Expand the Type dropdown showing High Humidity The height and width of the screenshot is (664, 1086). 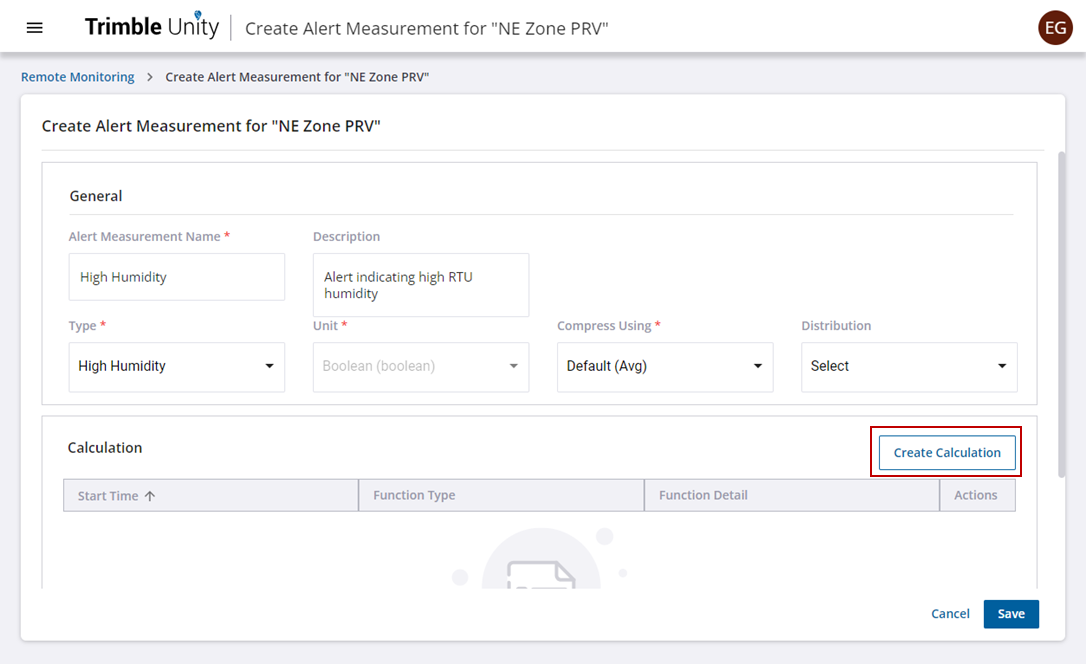pyautogui.click(x=177, y=366)
